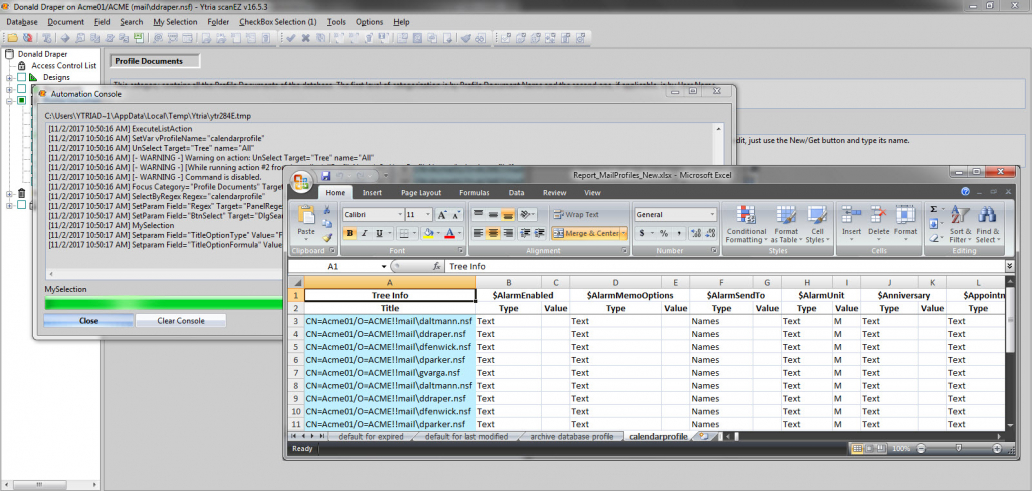
Task: Click the Insert Worksheet tab icon
Action: point(704,436)
